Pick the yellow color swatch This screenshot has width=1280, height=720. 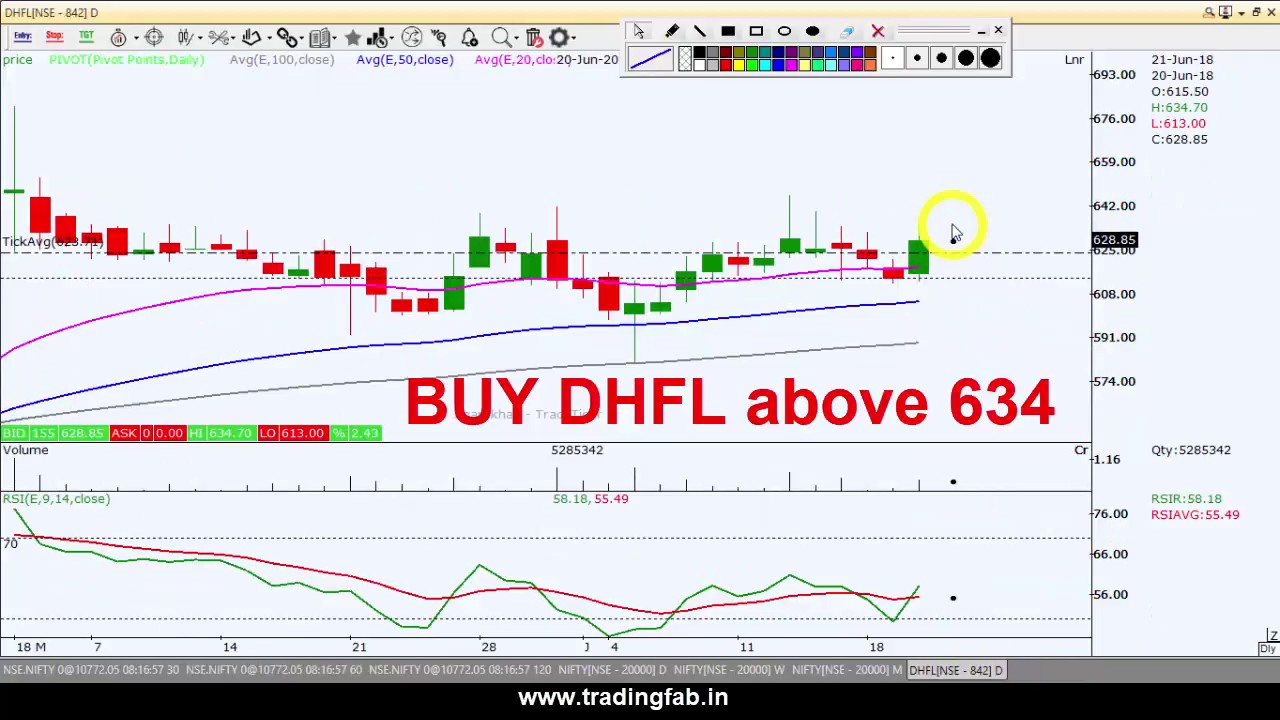(739, 65)
